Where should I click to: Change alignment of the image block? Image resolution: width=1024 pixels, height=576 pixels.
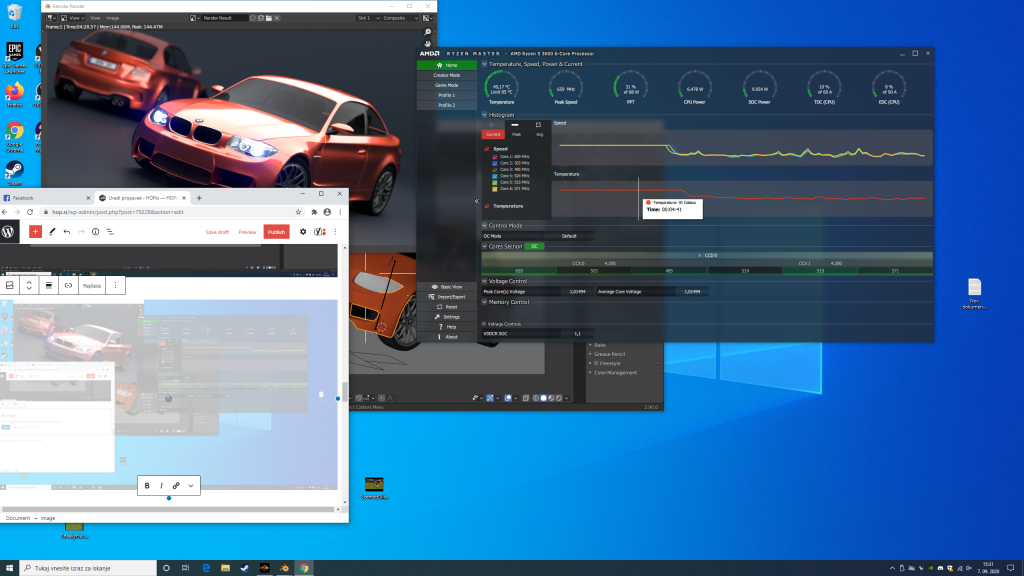click(48, 285)
